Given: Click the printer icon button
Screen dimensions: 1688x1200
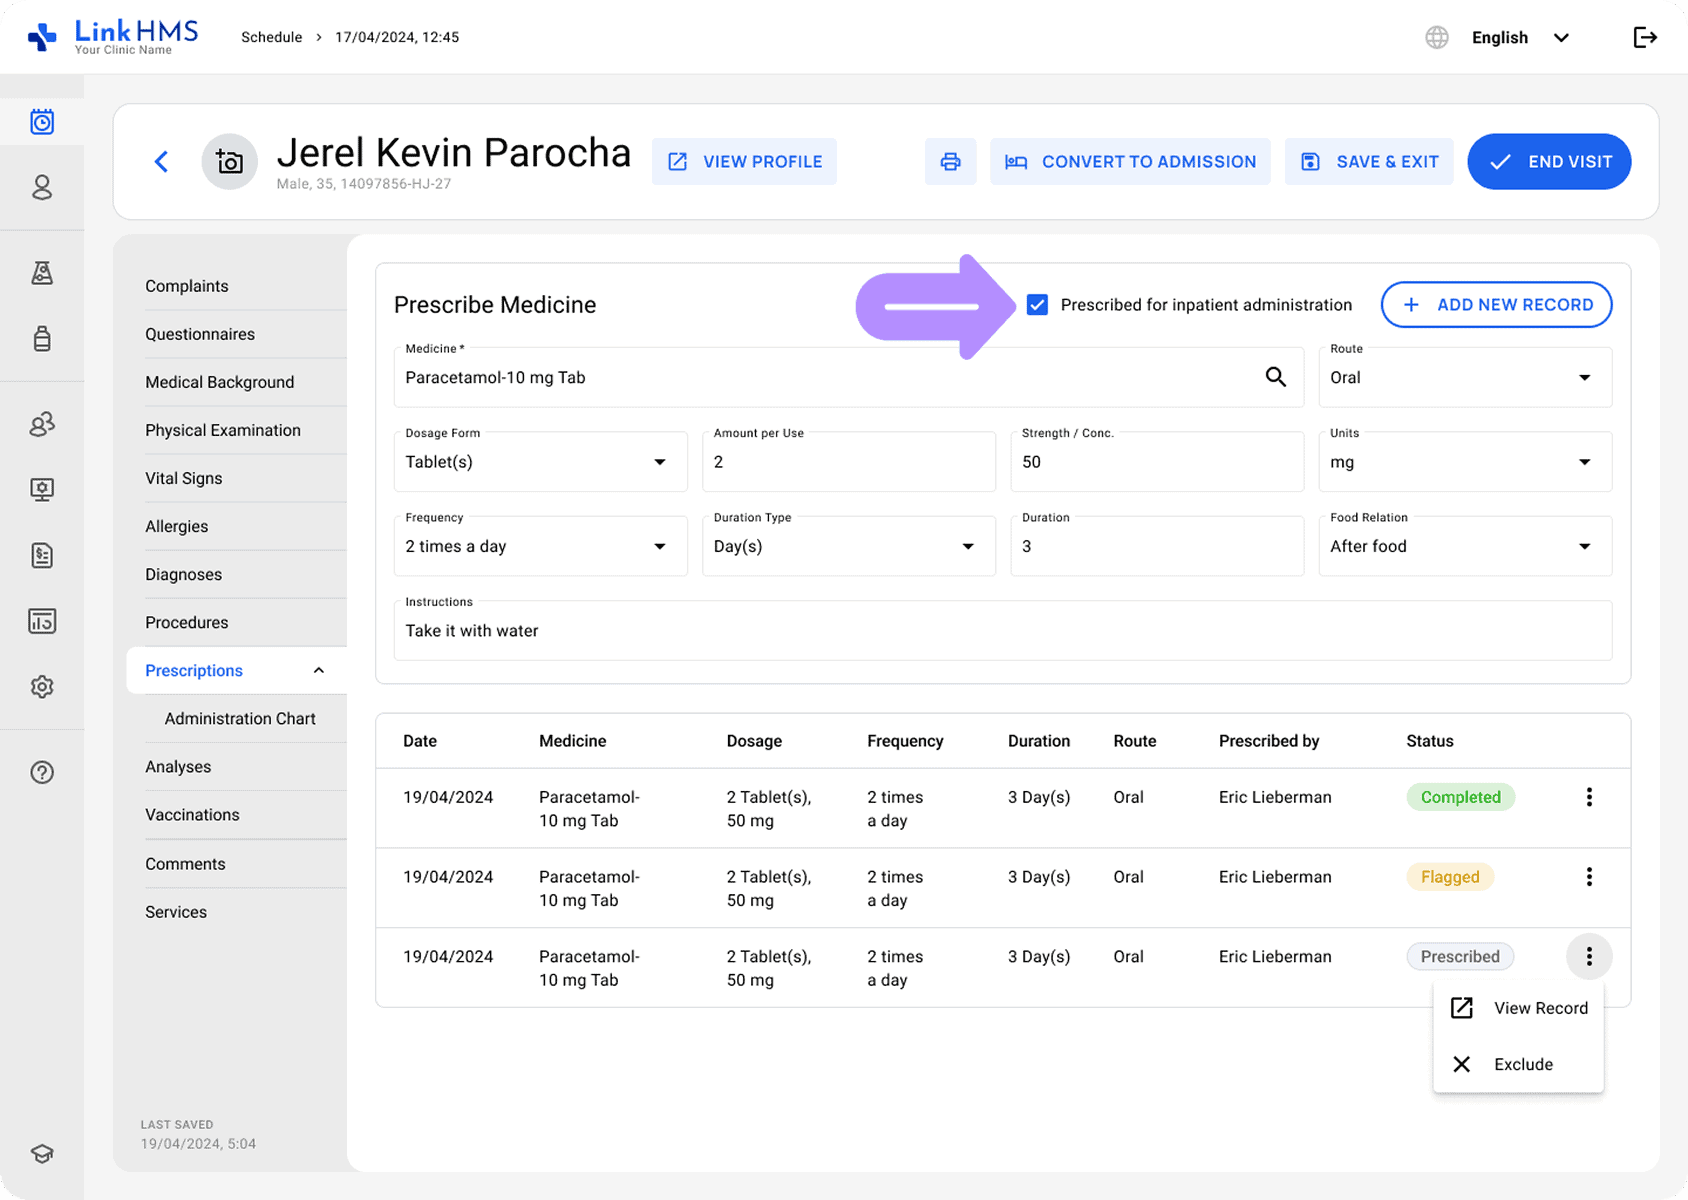Looking at the screenshot, I should [950, 162].
